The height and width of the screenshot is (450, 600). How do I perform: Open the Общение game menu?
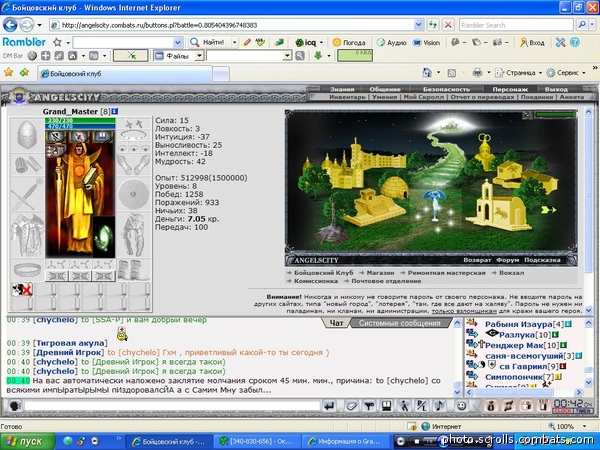tap(385, 89)
